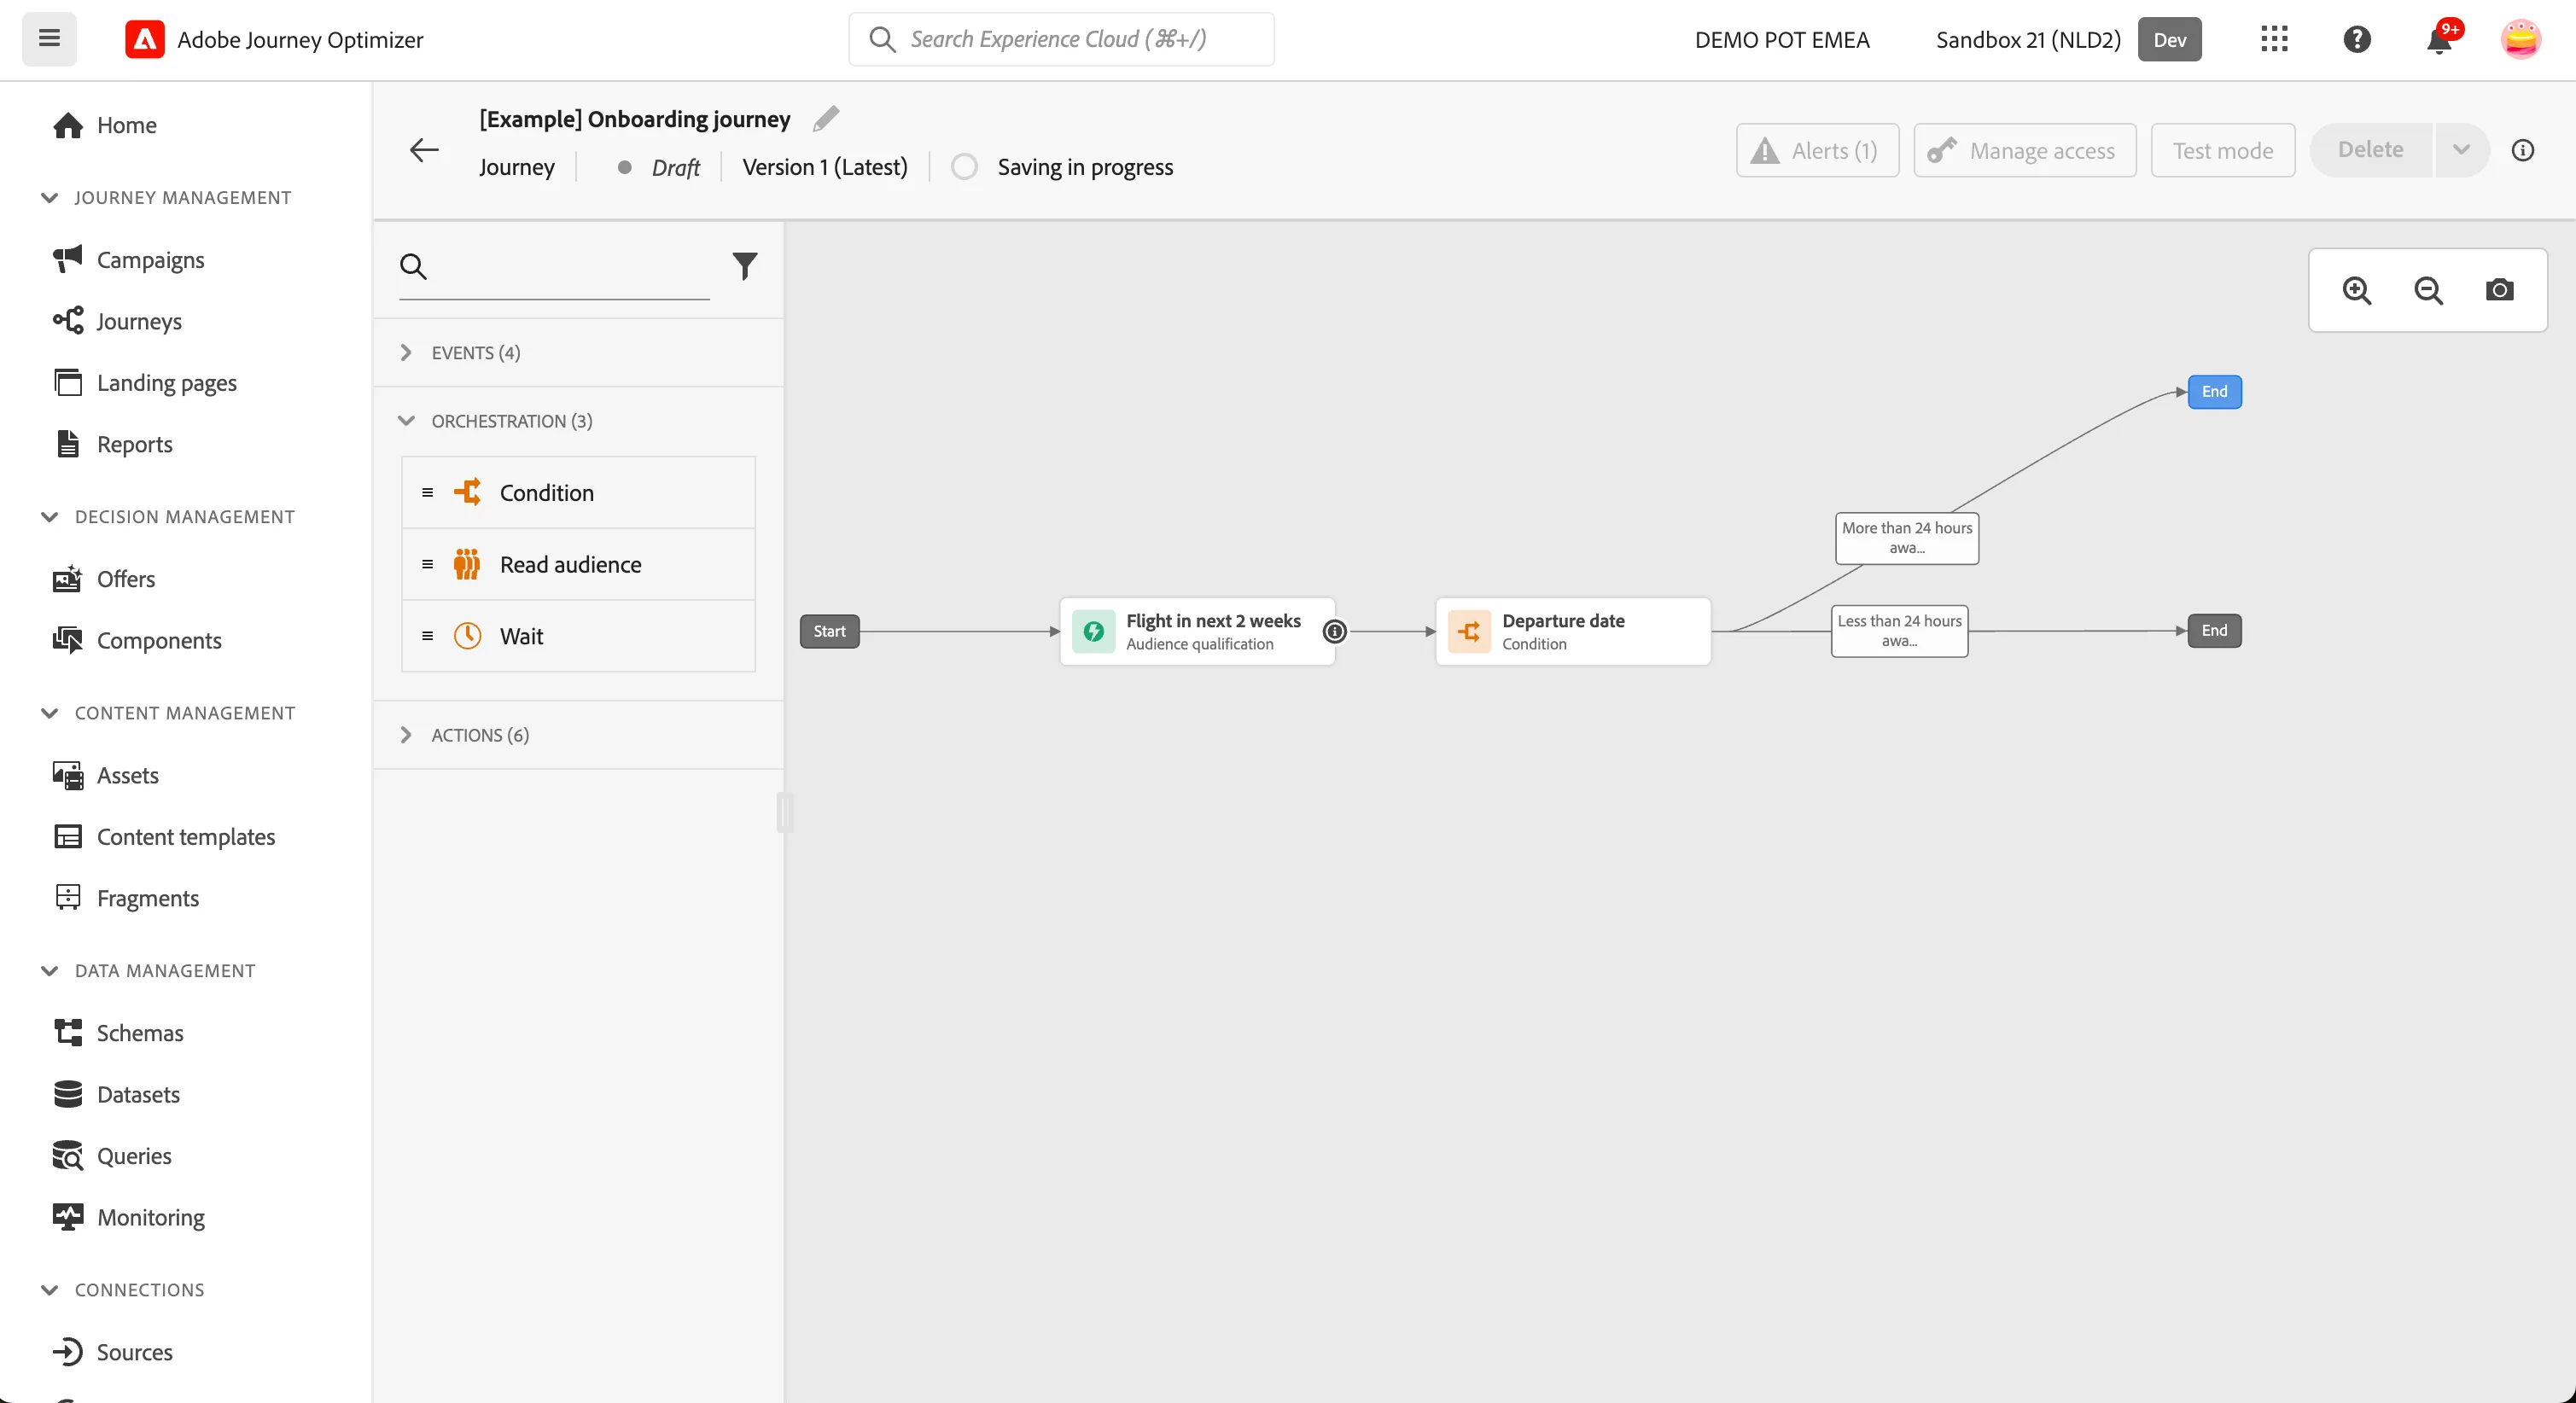Image resolution: width=2576 pixels, height=1403 pixels.
Task: Click the 'More than 24 hours awa...' path label
Action: [x=1906, y=538]
